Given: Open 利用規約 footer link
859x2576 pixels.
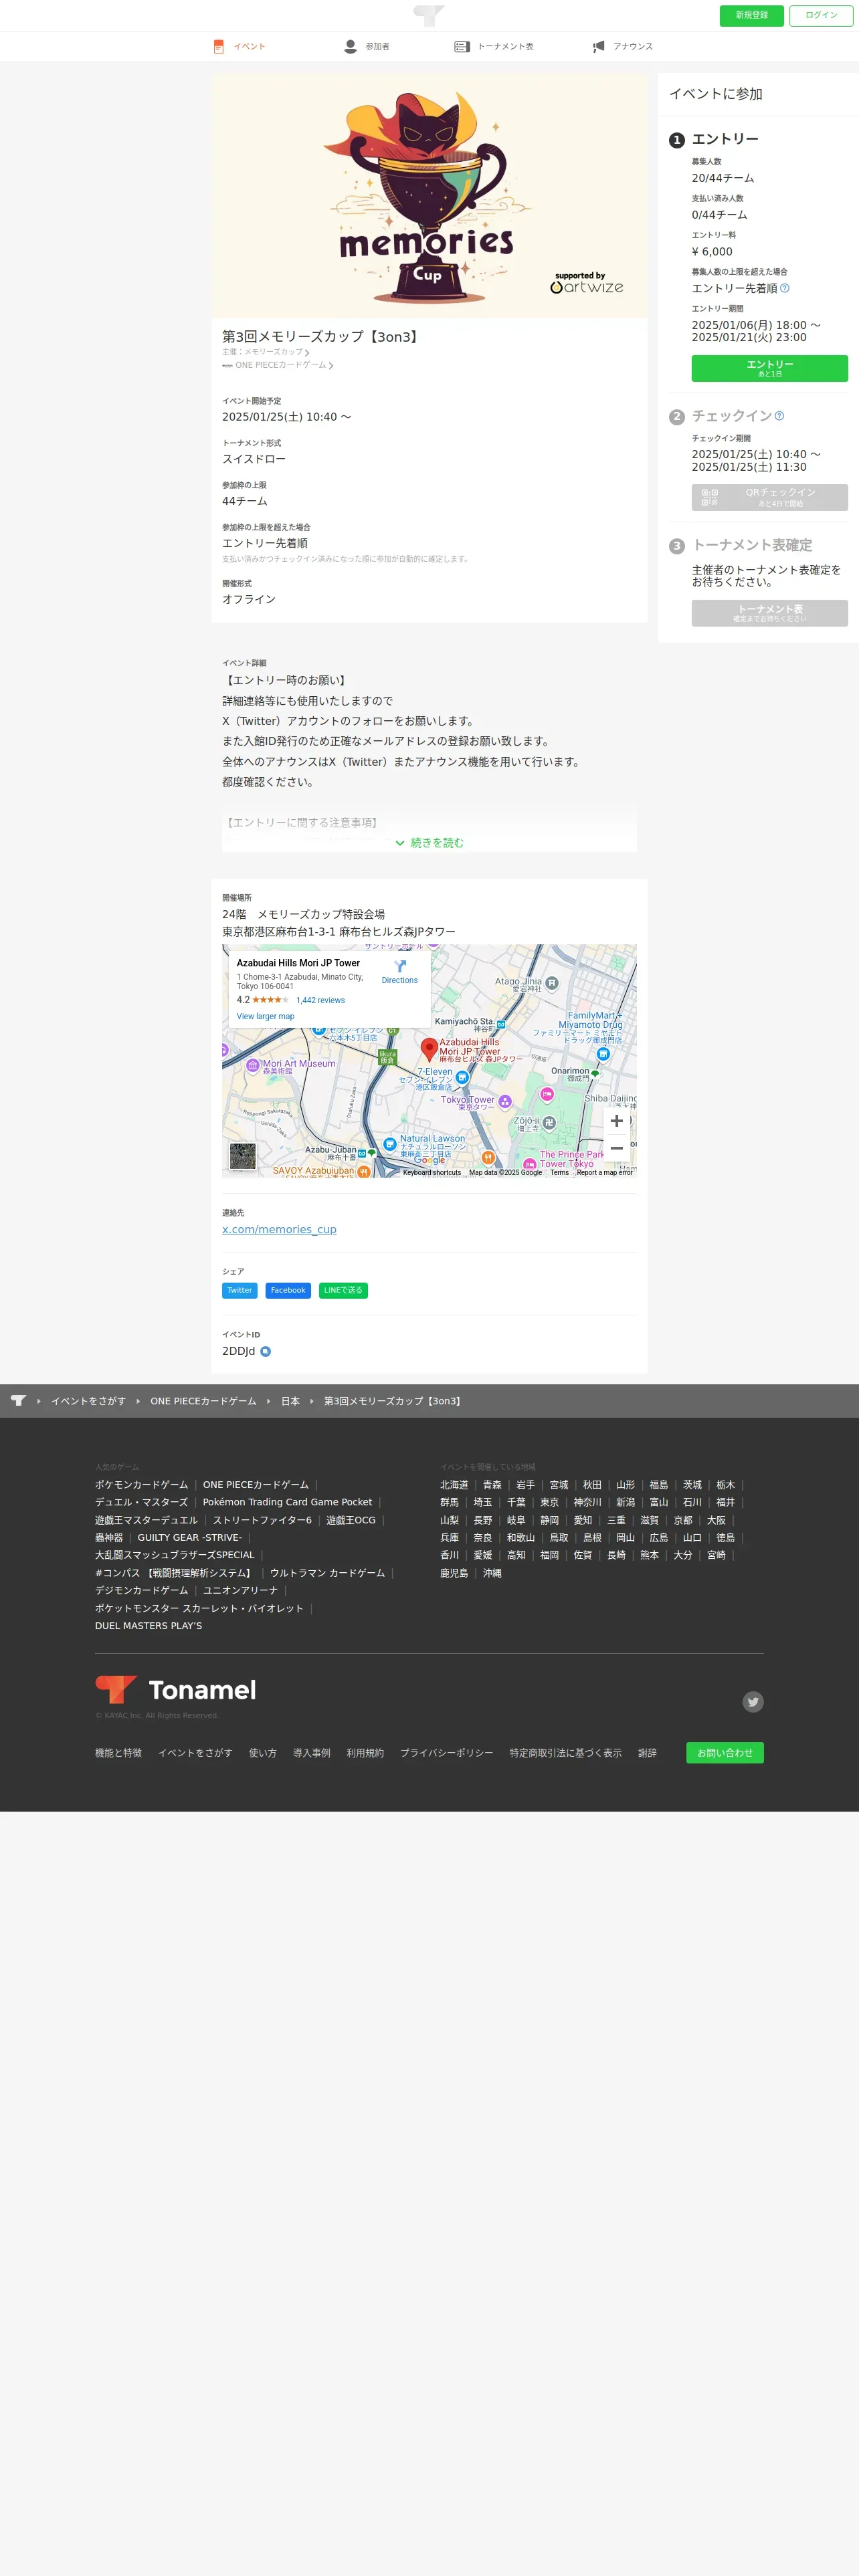Looking at the screenshot, I should click(365, 1752).
